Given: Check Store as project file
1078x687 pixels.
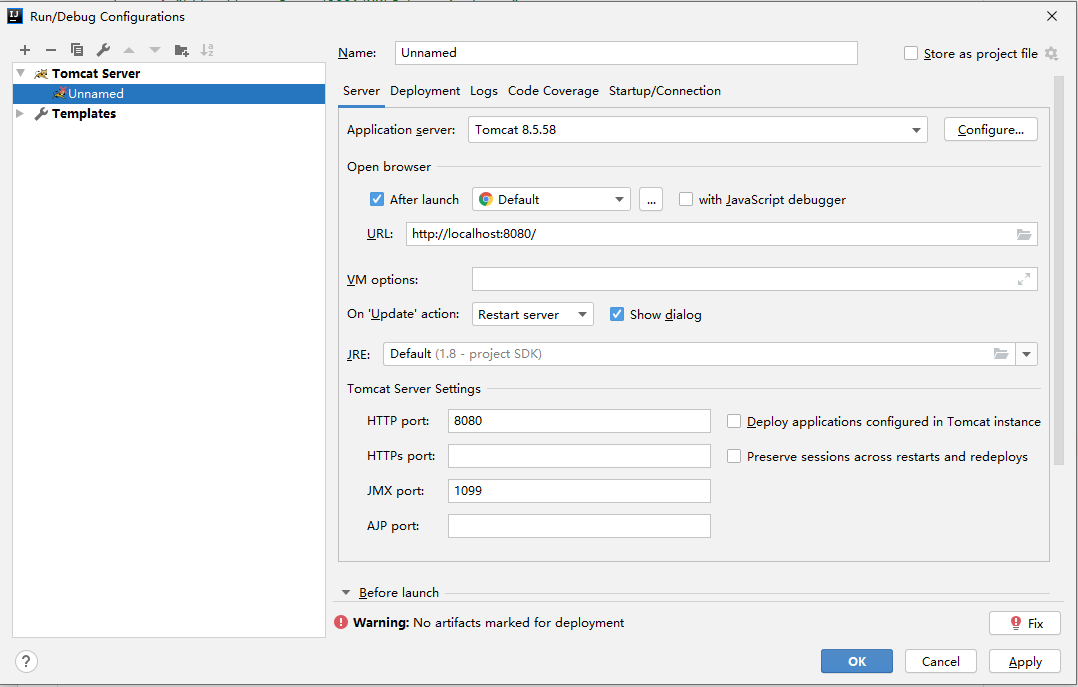Looking at the screenshot, I should click(x=911, y=54).
